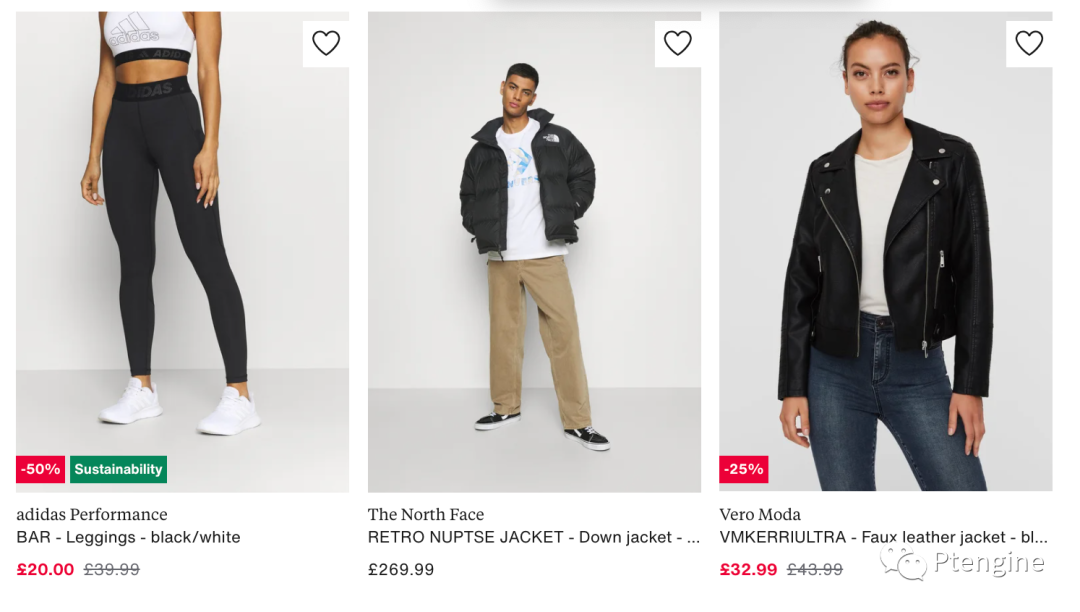Click the -50% discount badge
Viewport: 1080px width, 612px height.
coord(41,469)
